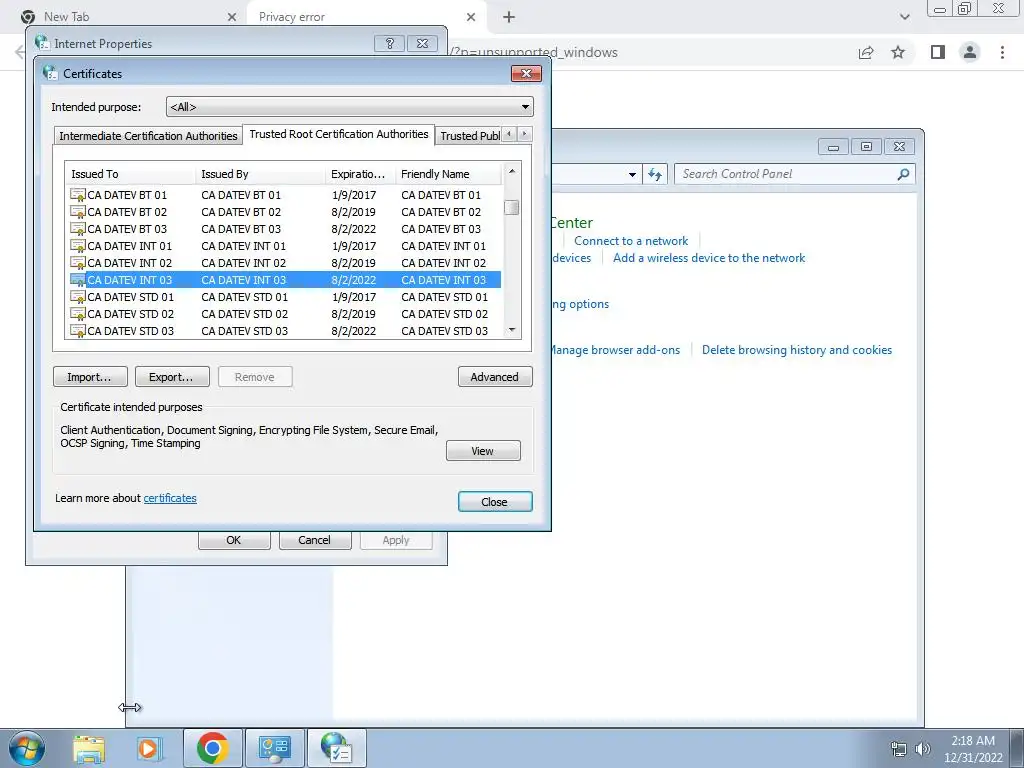Screen dimensions: 1024x768
Task: Open the Control Panel taskbar icon
Action: (x=274, y=748)
